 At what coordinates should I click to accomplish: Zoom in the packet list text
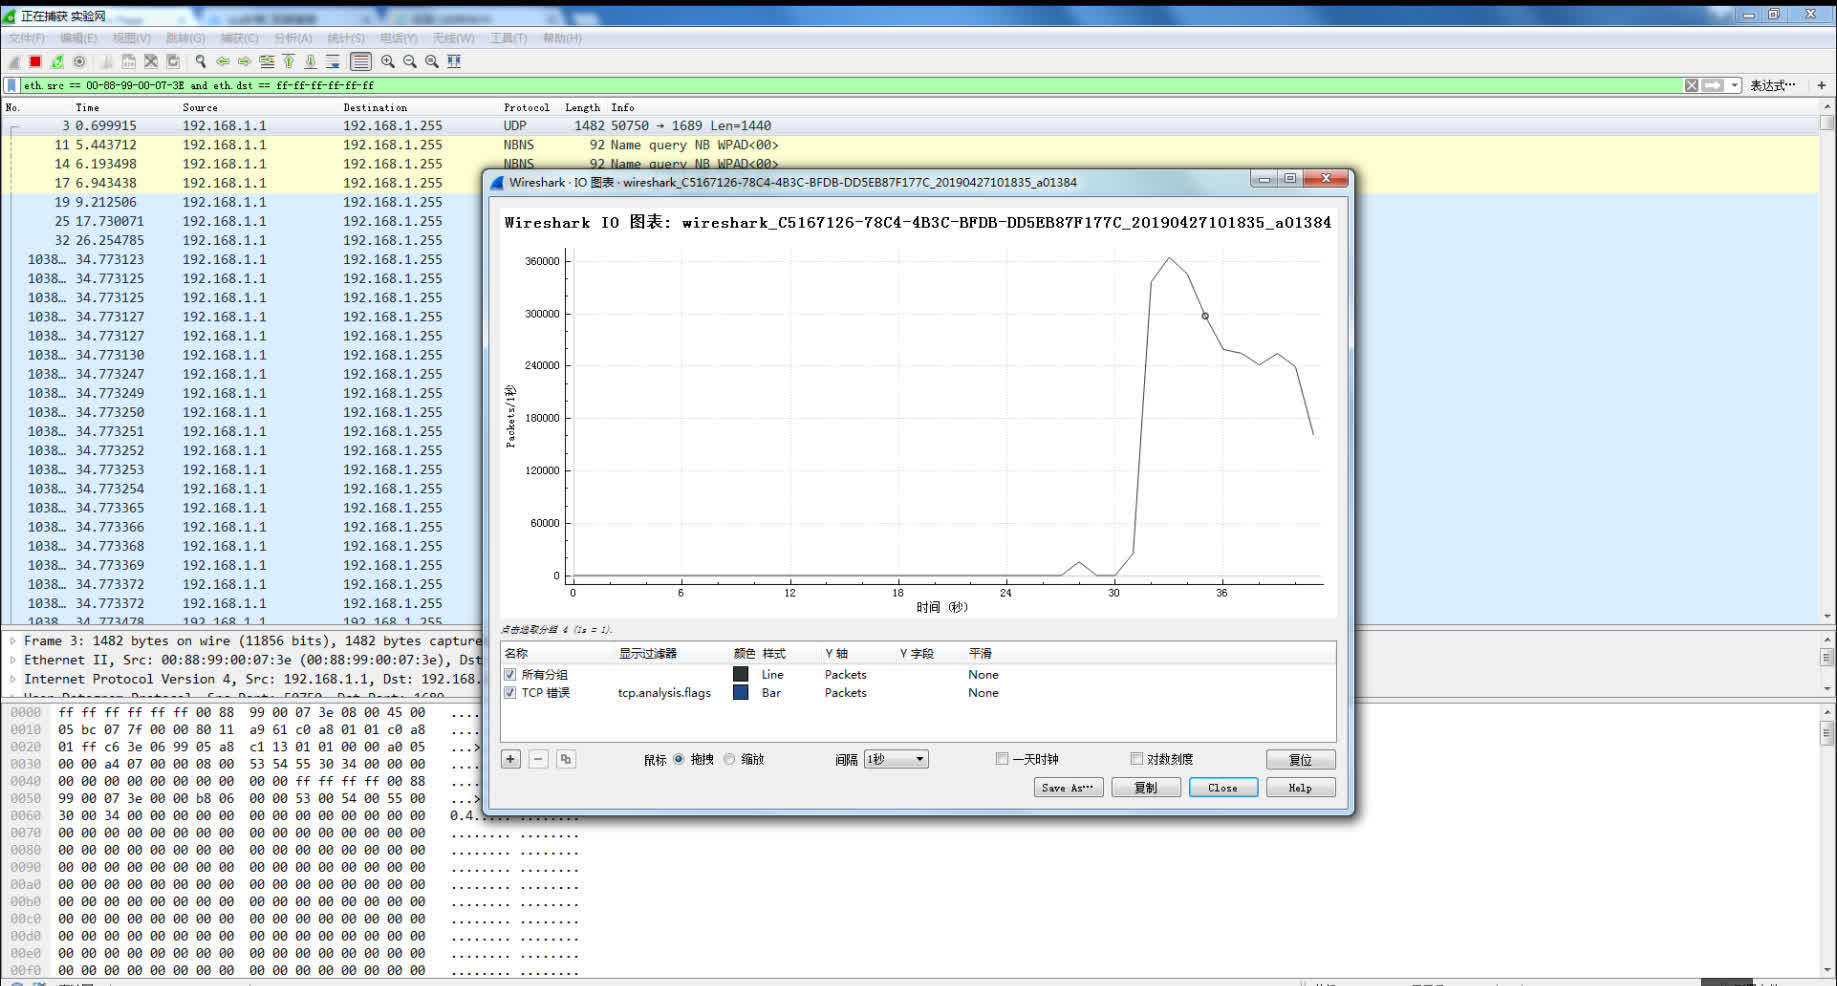coord(388,62)
